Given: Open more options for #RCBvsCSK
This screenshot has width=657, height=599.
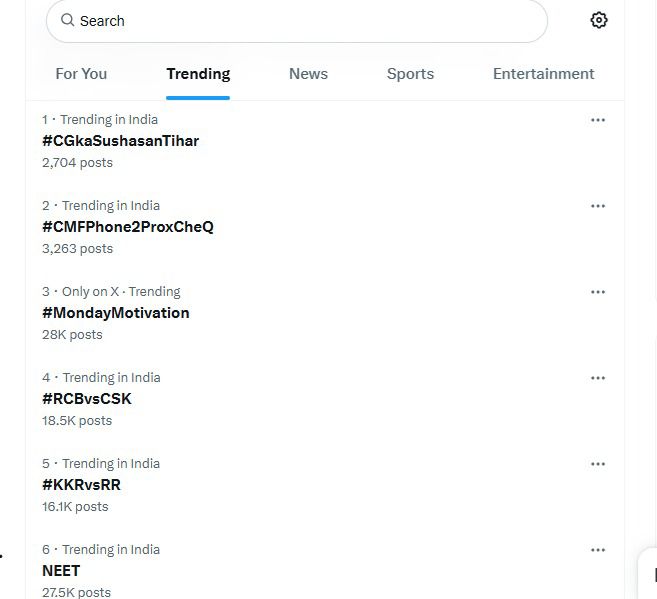Looking at the screenshot, I should click(598, 378).
